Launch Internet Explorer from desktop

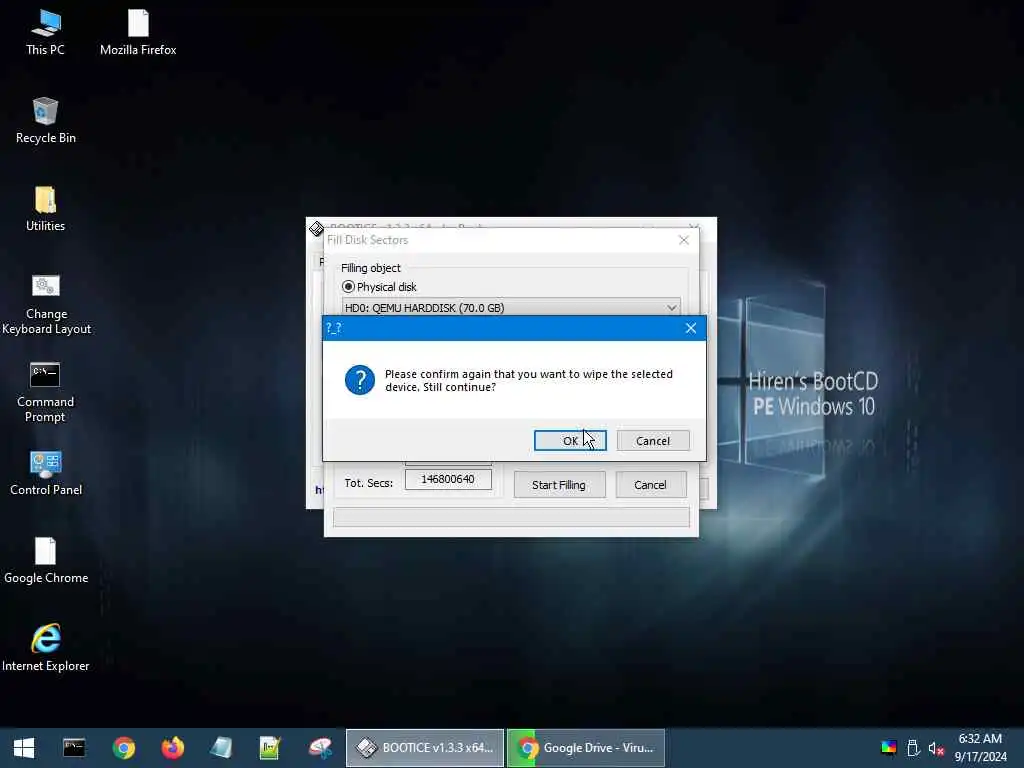pos(46,648)
